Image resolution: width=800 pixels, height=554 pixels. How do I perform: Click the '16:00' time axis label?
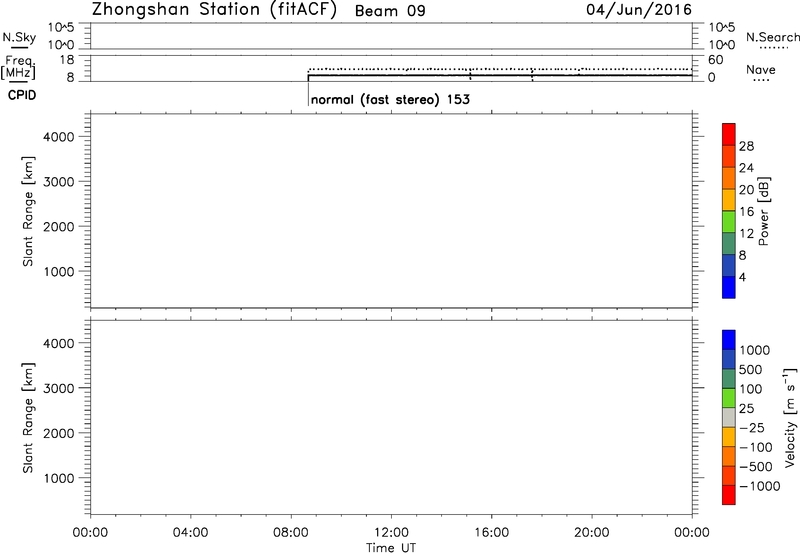[491, 533]
